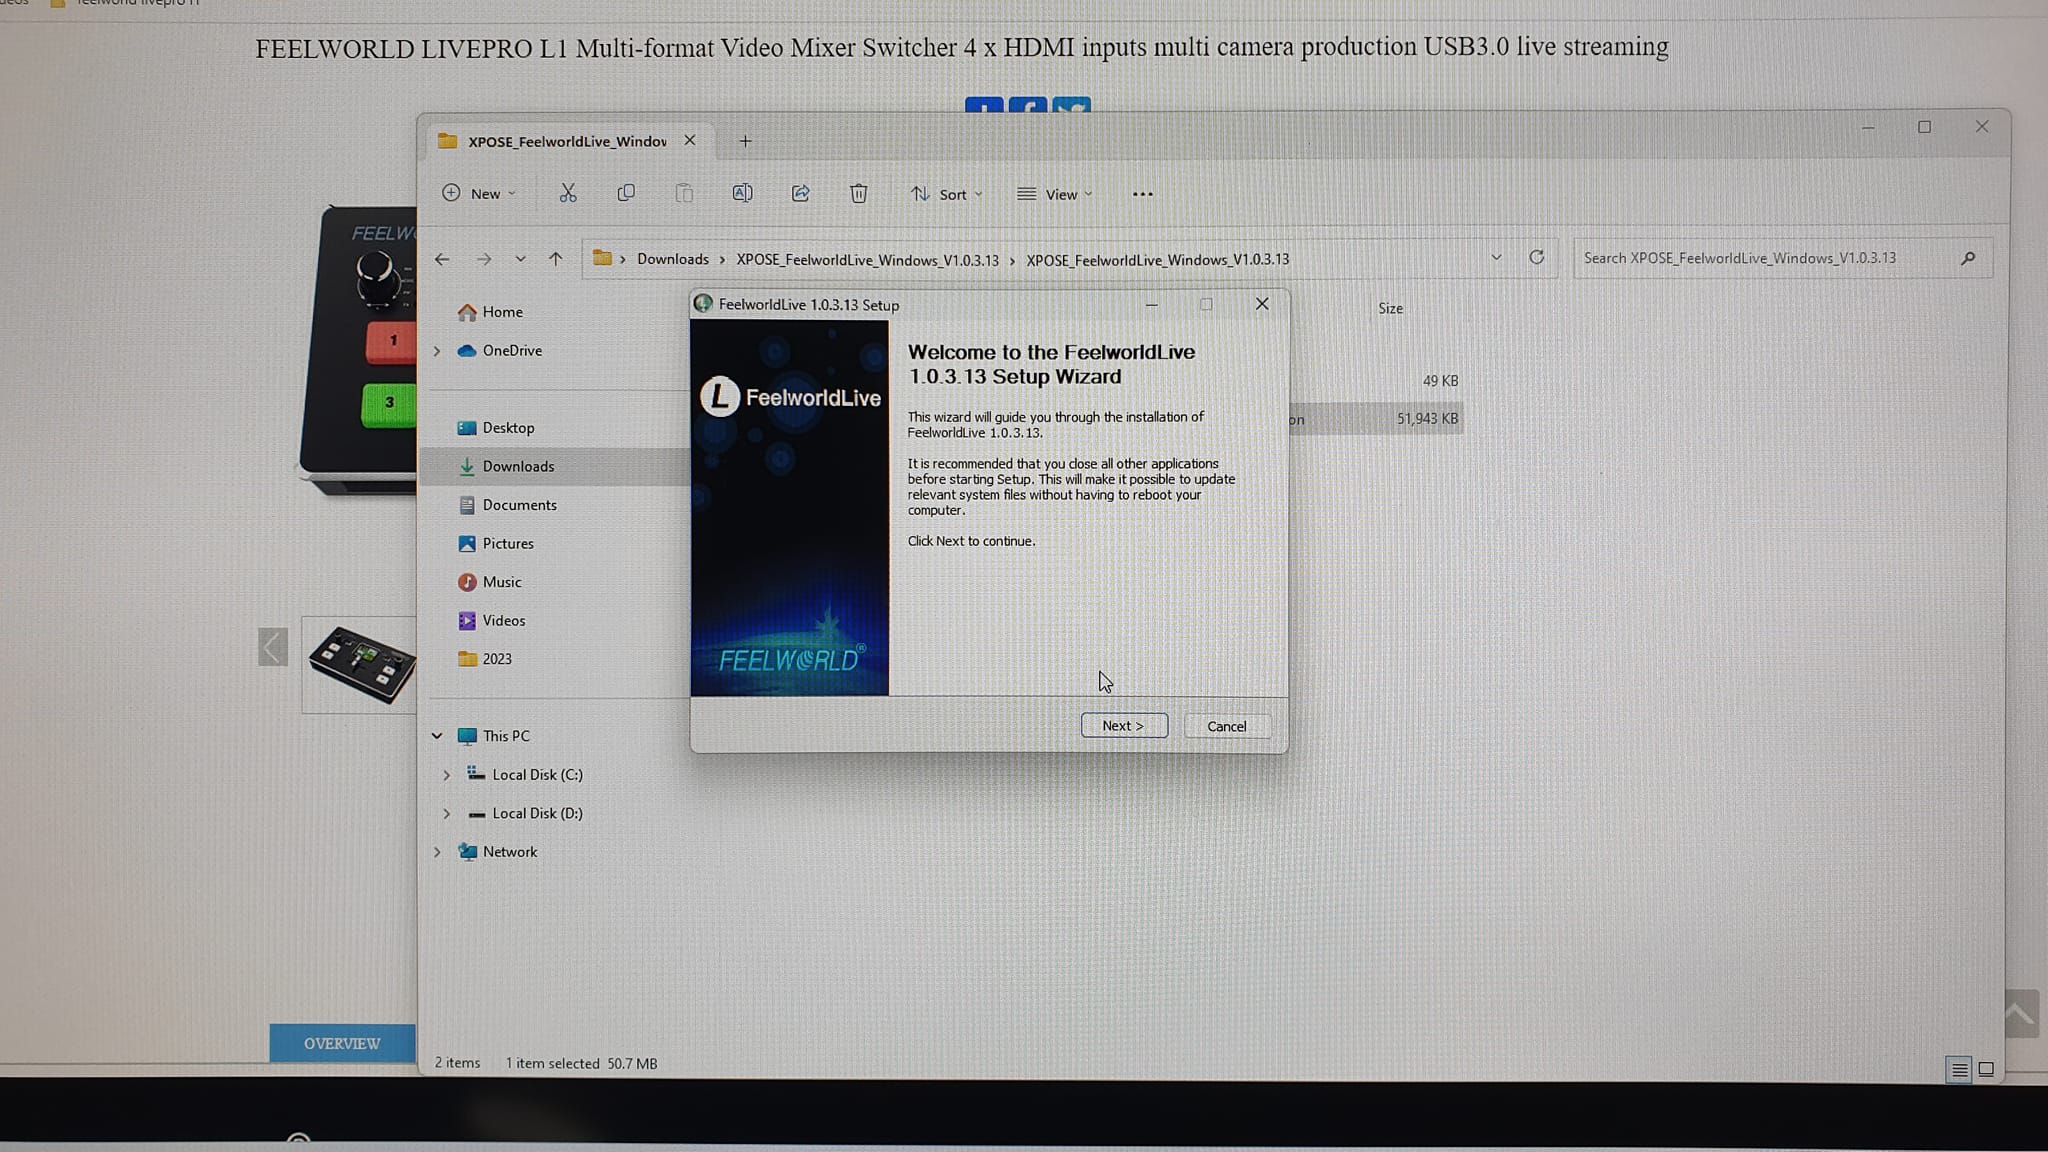Open the address bar history dropdown
The image size is (2048, 1152).
click(1496, 257)
